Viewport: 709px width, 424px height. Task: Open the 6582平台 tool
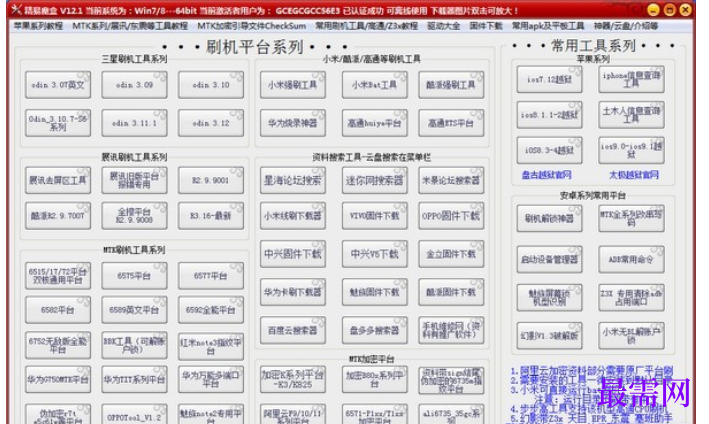pos(58,310)
